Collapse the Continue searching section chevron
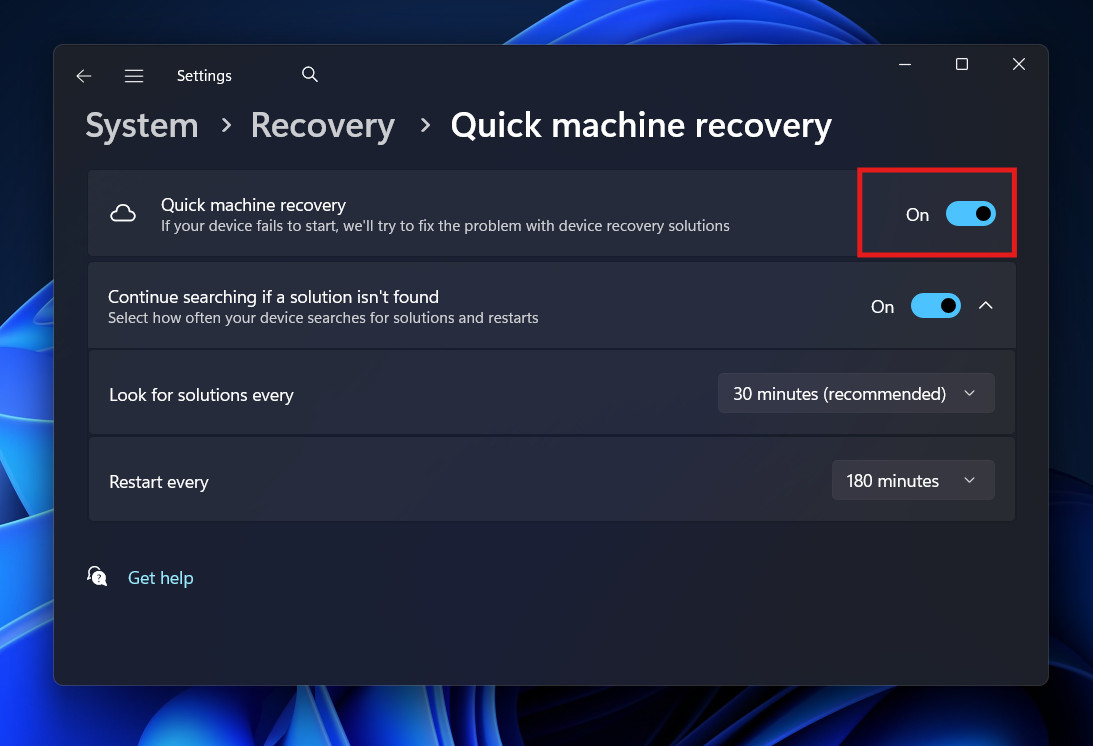 tap(986, 305)
